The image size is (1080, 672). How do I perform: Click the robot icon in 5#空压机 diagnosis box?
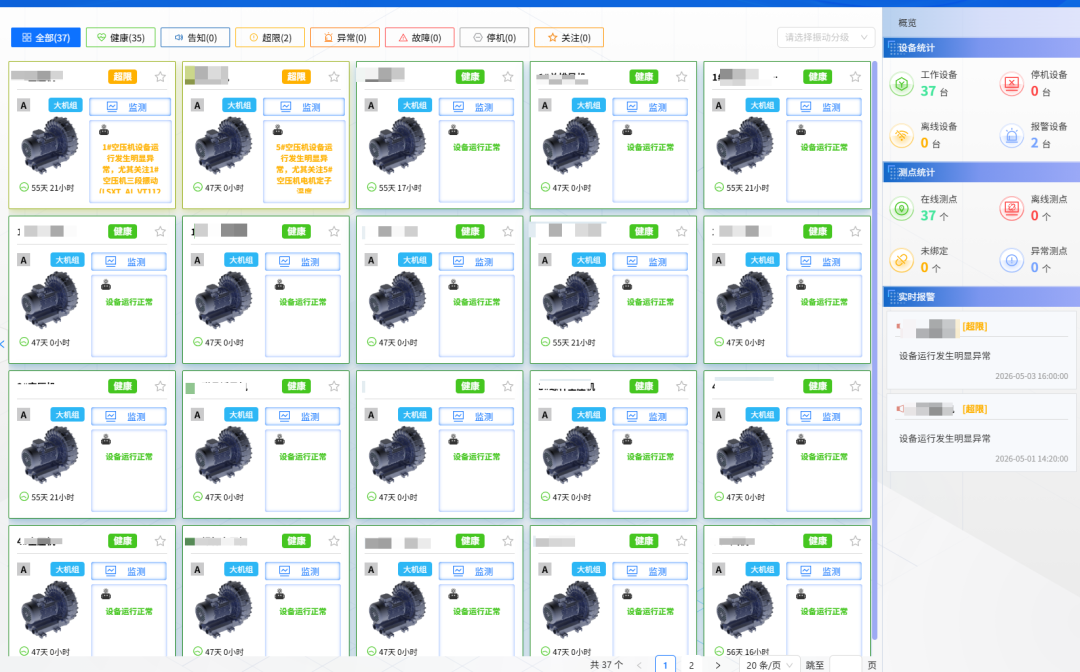278,130
